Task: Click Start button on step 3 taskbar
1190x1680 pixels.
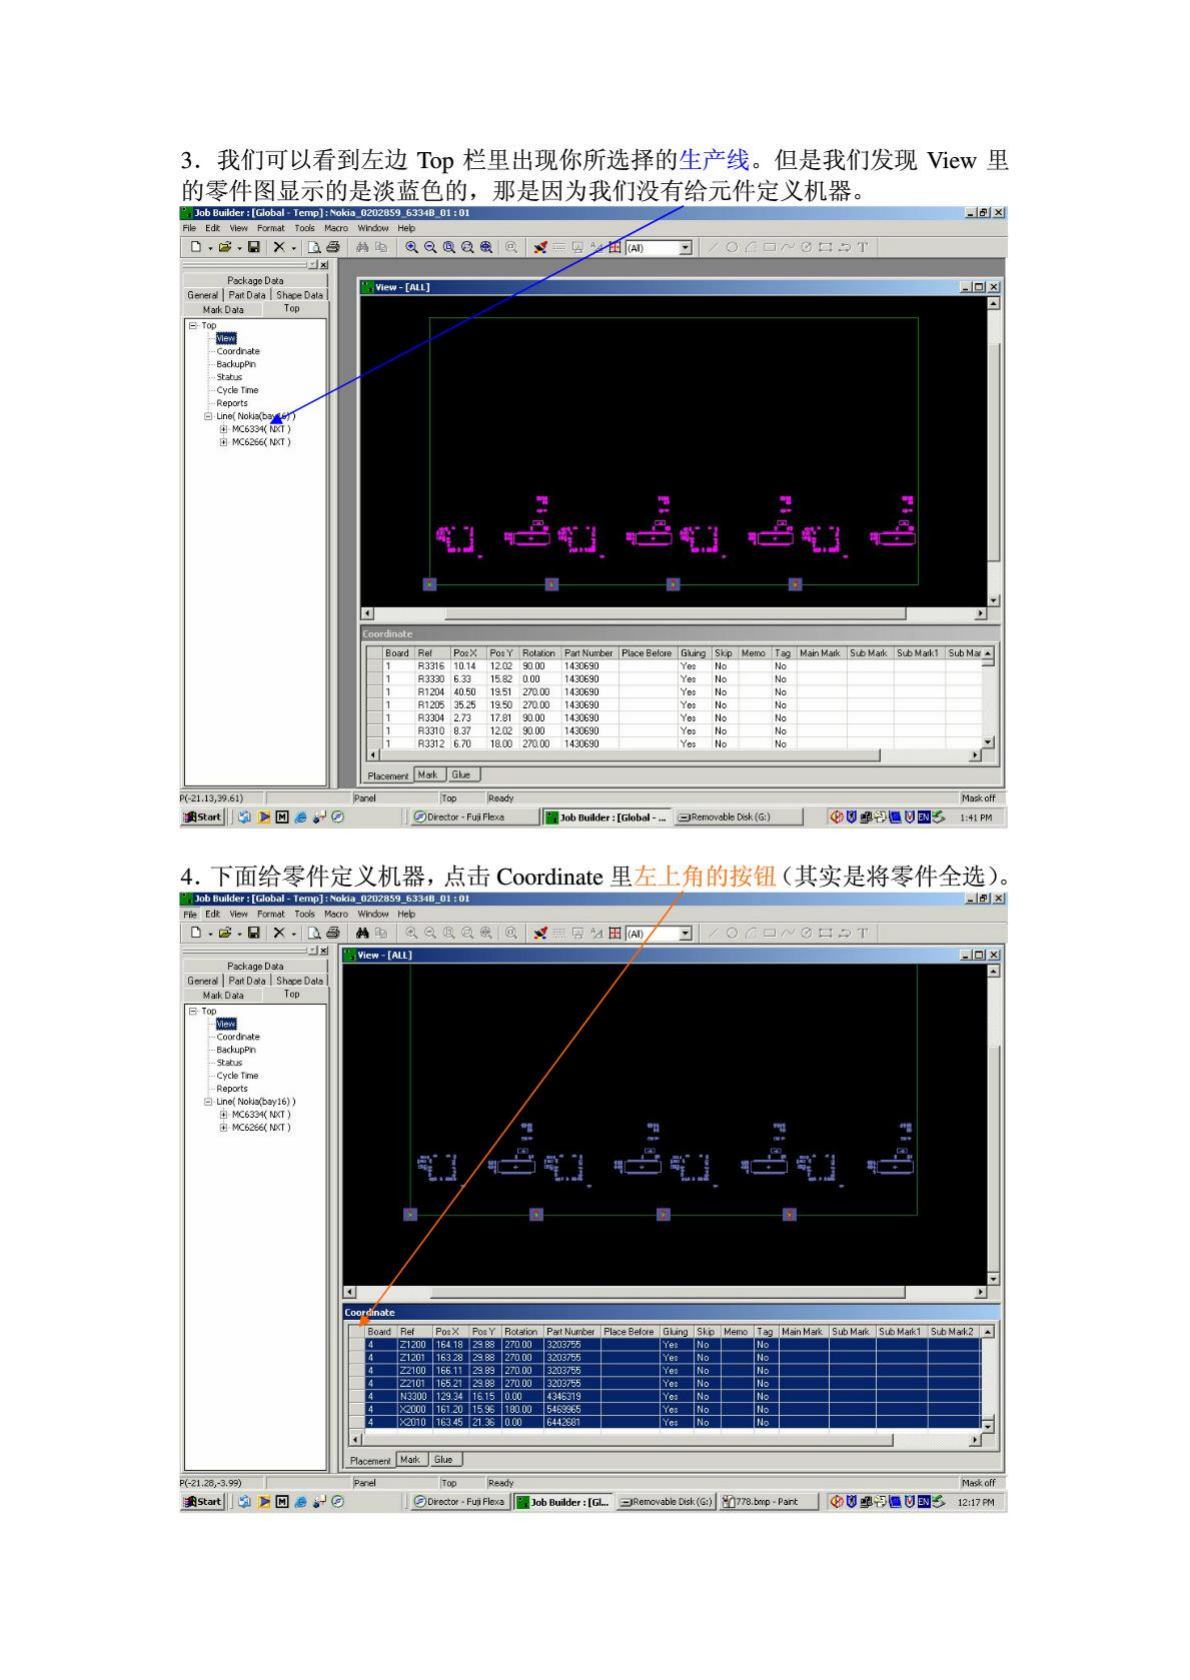Action: point(203,817)
